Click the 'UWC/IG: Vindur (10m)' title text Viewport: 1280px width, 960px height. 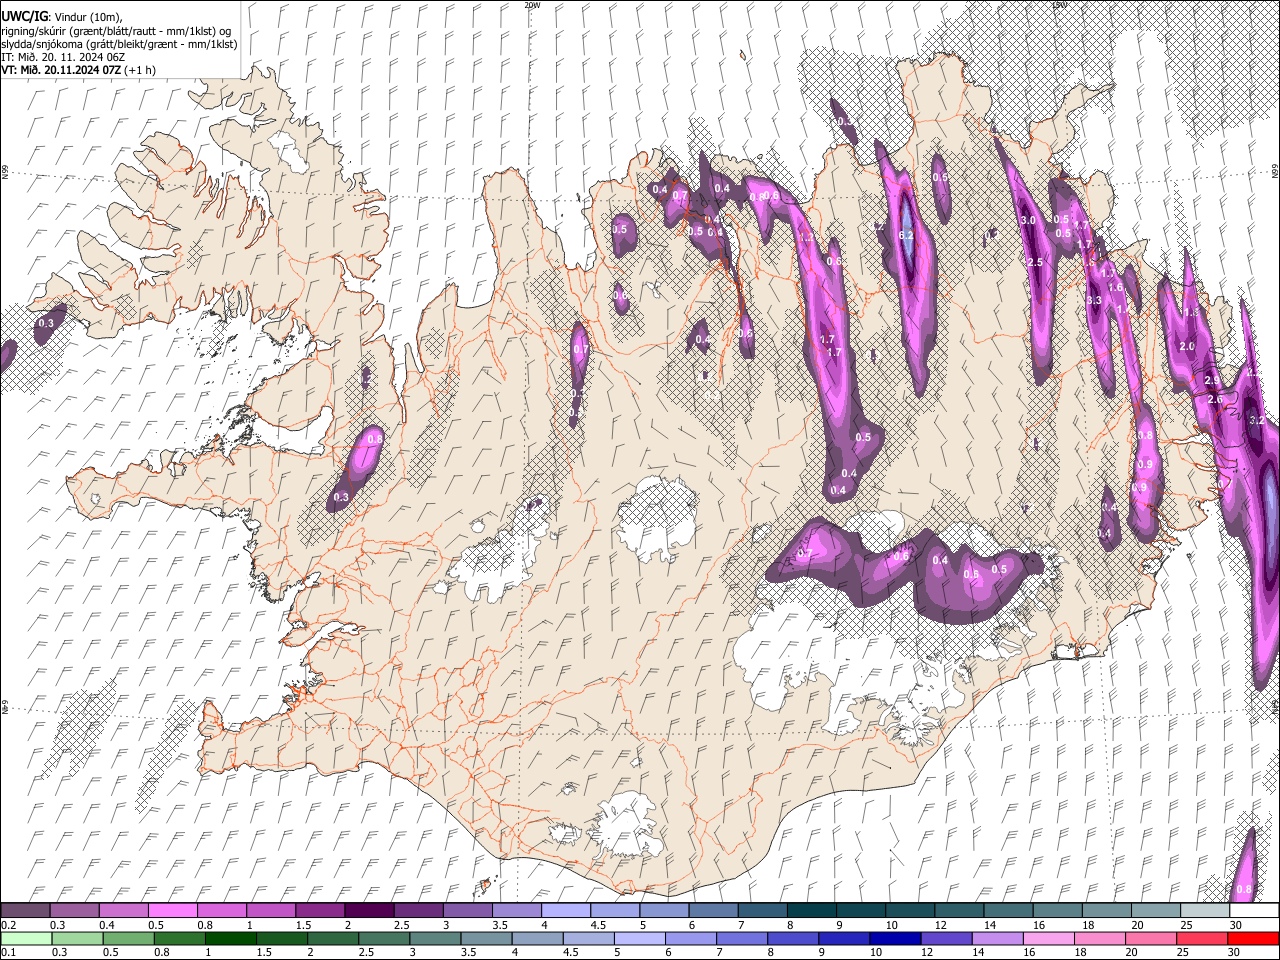tap(61, 17)
